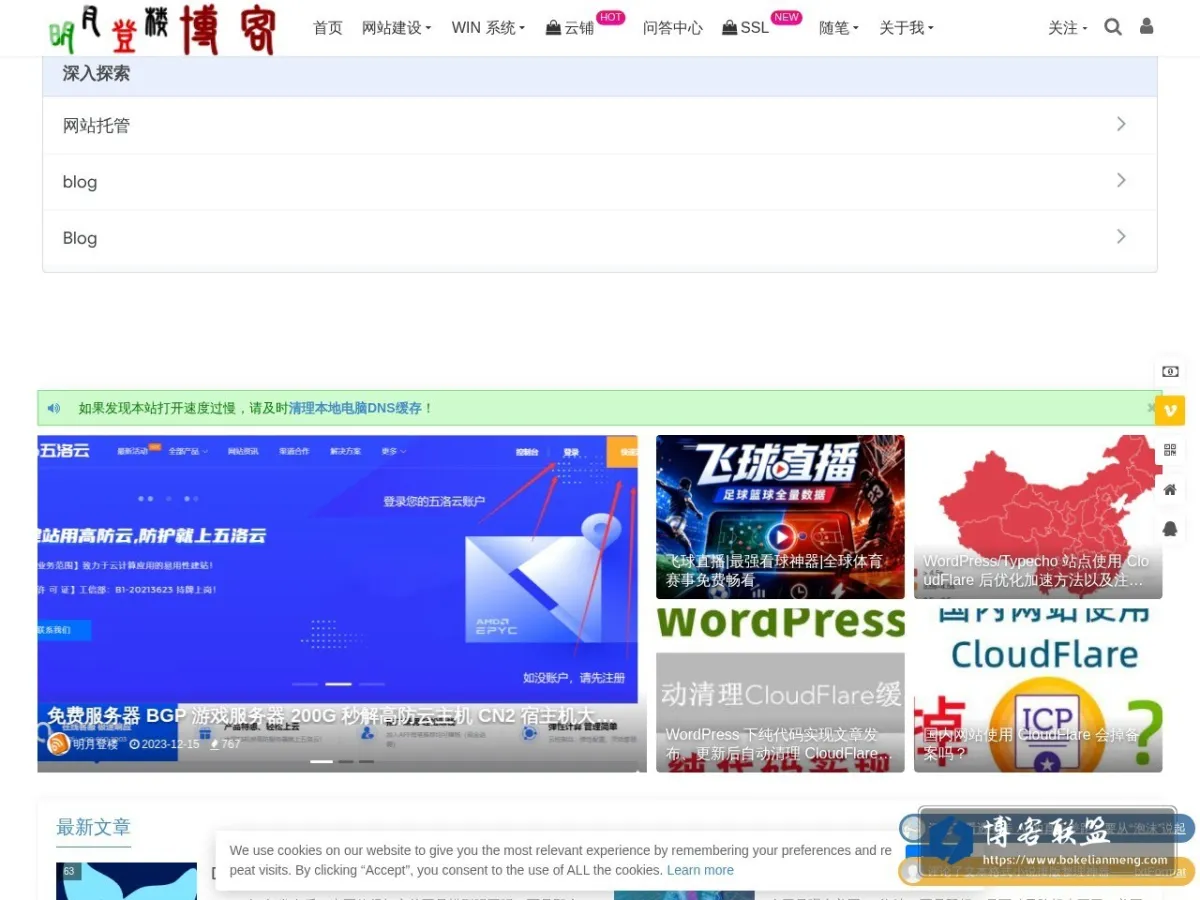Open the article thumbnail numbered 63
The width and height of the screenshot is (1200, 900).
(126, 881)
